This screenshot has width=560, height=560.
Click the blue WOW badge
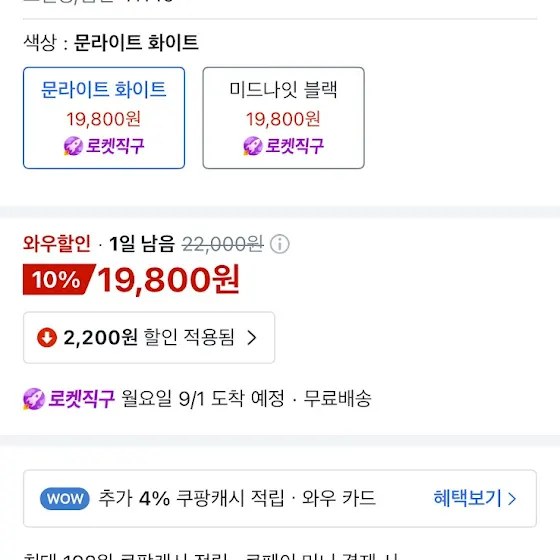pos(65,499)
